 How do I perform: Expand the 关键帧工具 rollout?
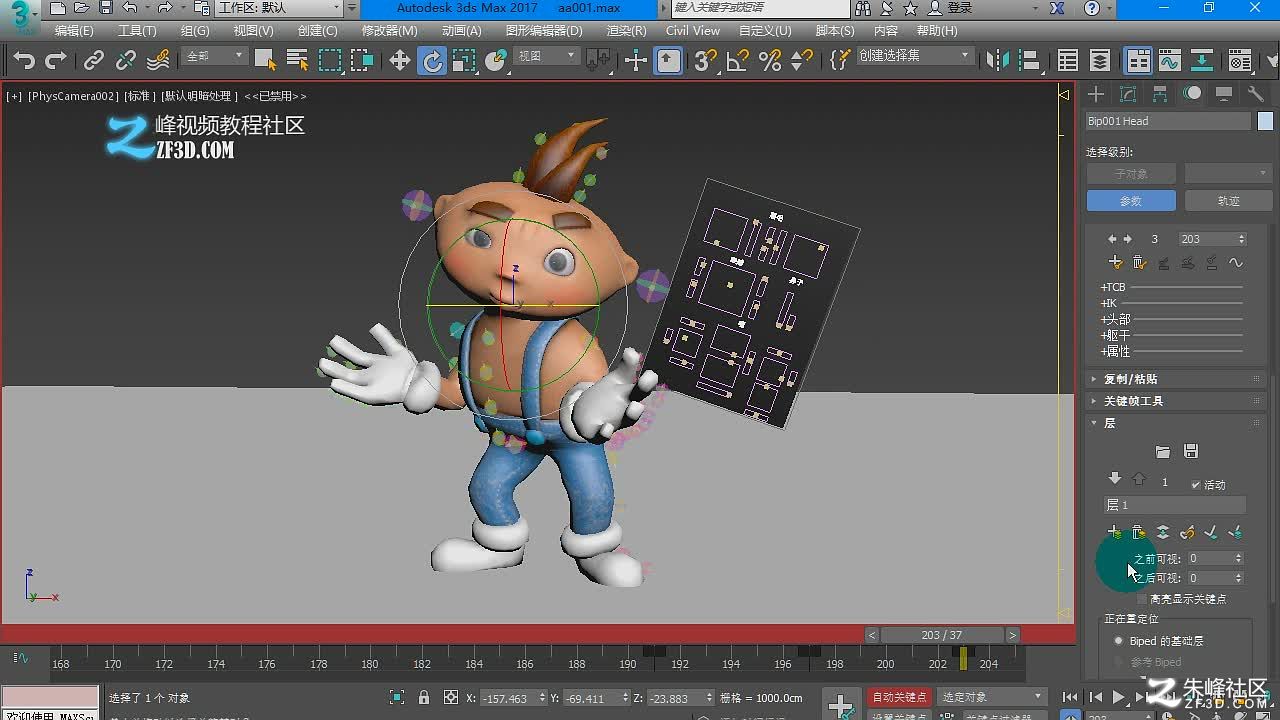pos(1176,401)
